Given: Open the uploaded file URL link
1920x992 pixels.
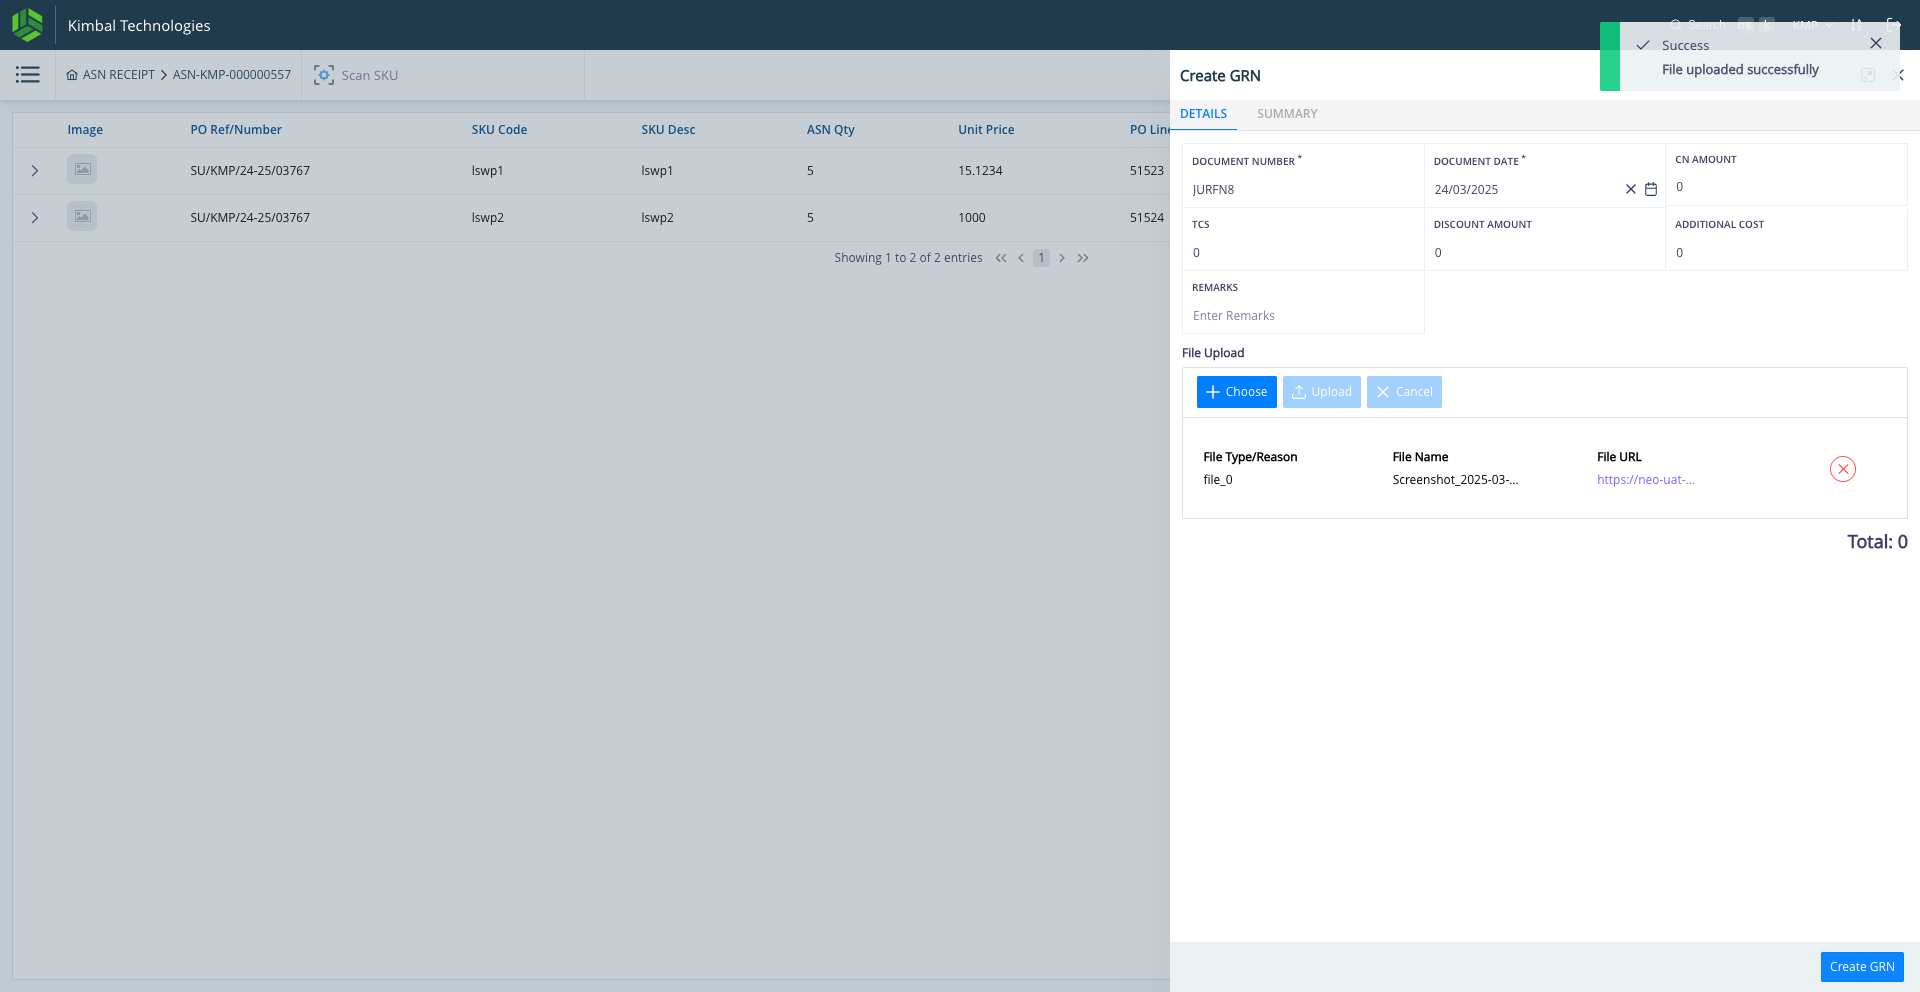Looking at the screenshot, I should point(1645,480).
